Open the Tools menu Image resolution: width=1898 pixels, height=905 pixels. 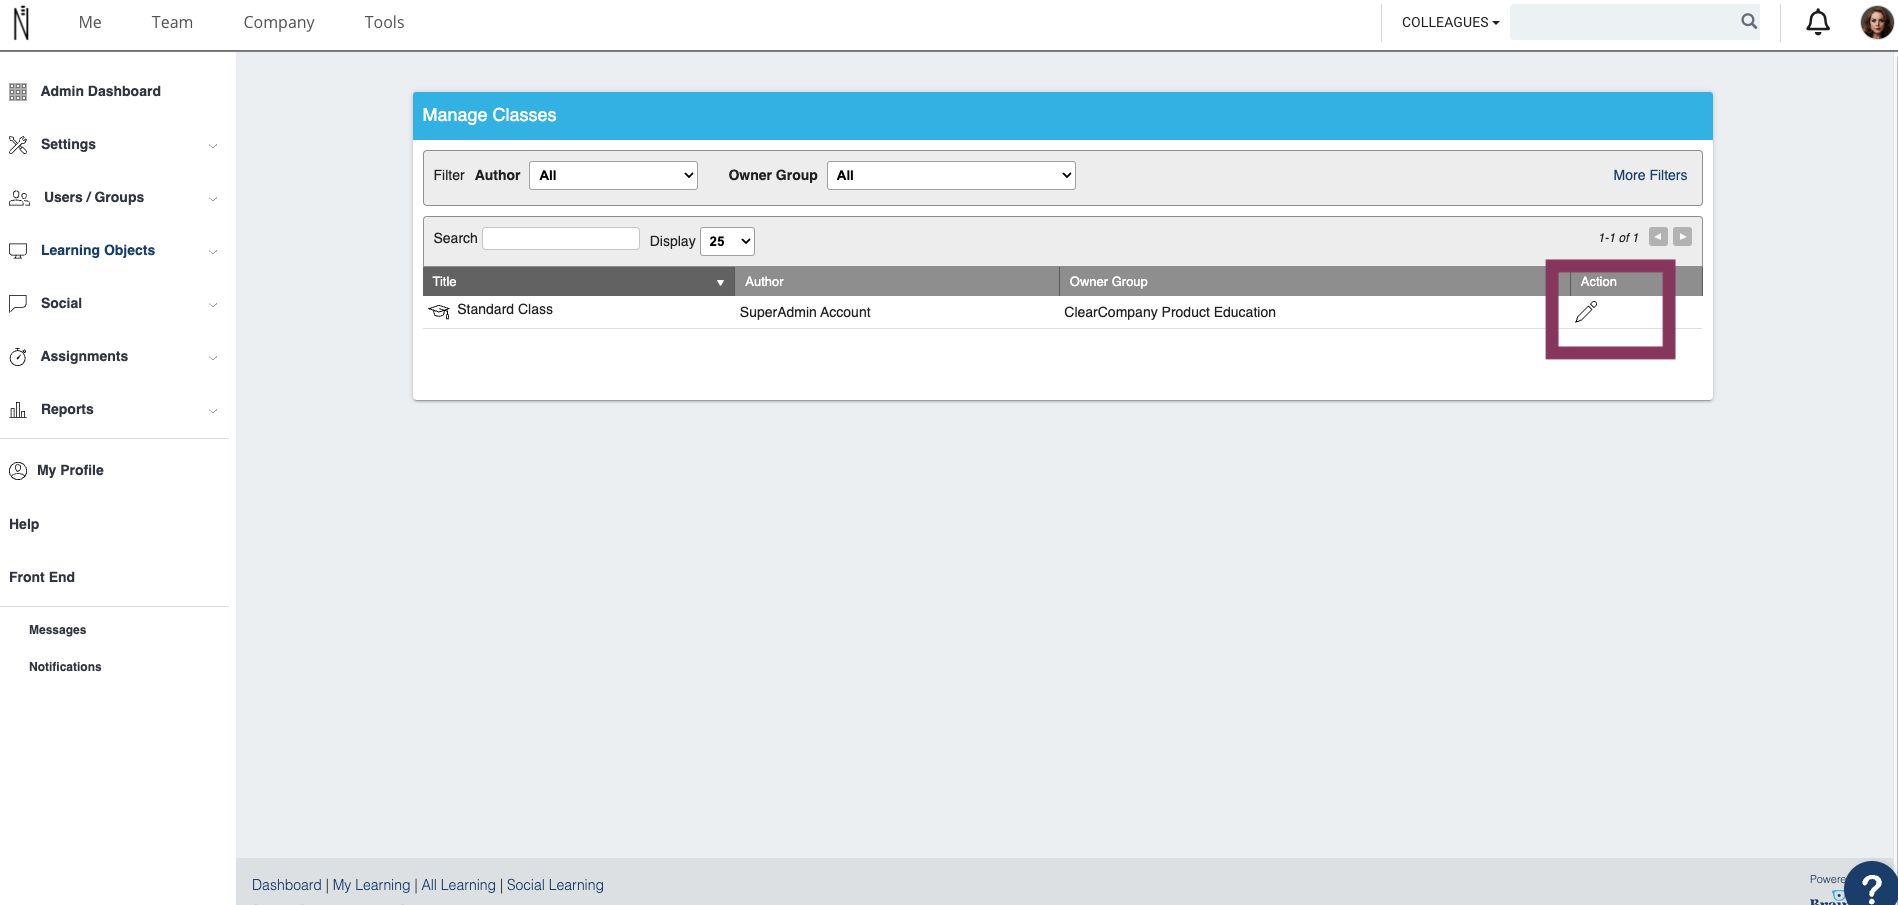[x=384, y=22]
